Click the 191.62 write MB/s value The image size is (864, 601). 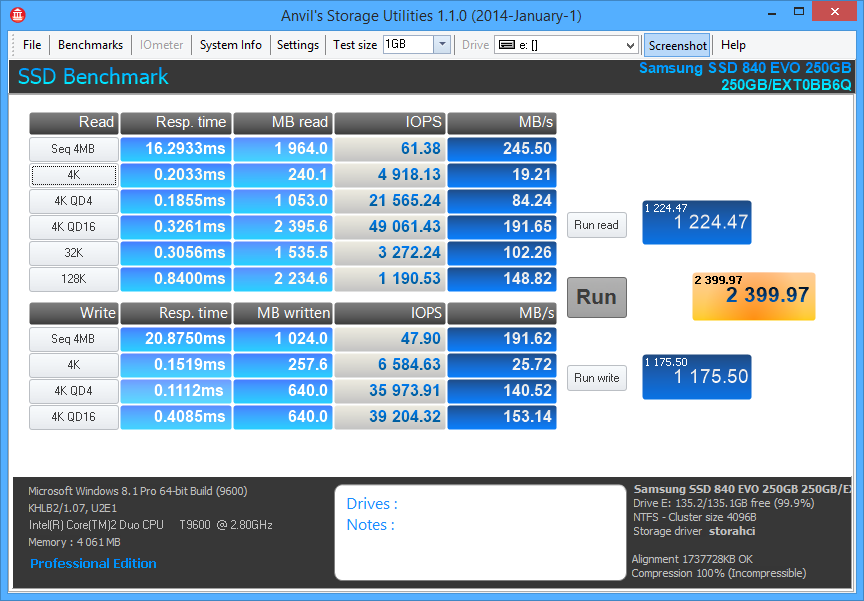502,339
